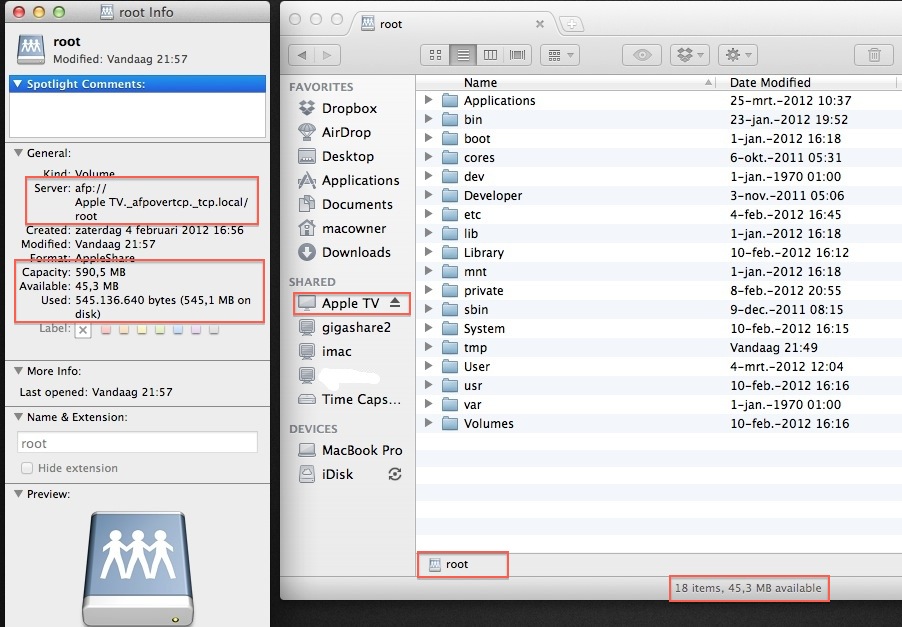Apply the red label color
The height and width of the screenshot is (627, 902).
tap(106, 330)
